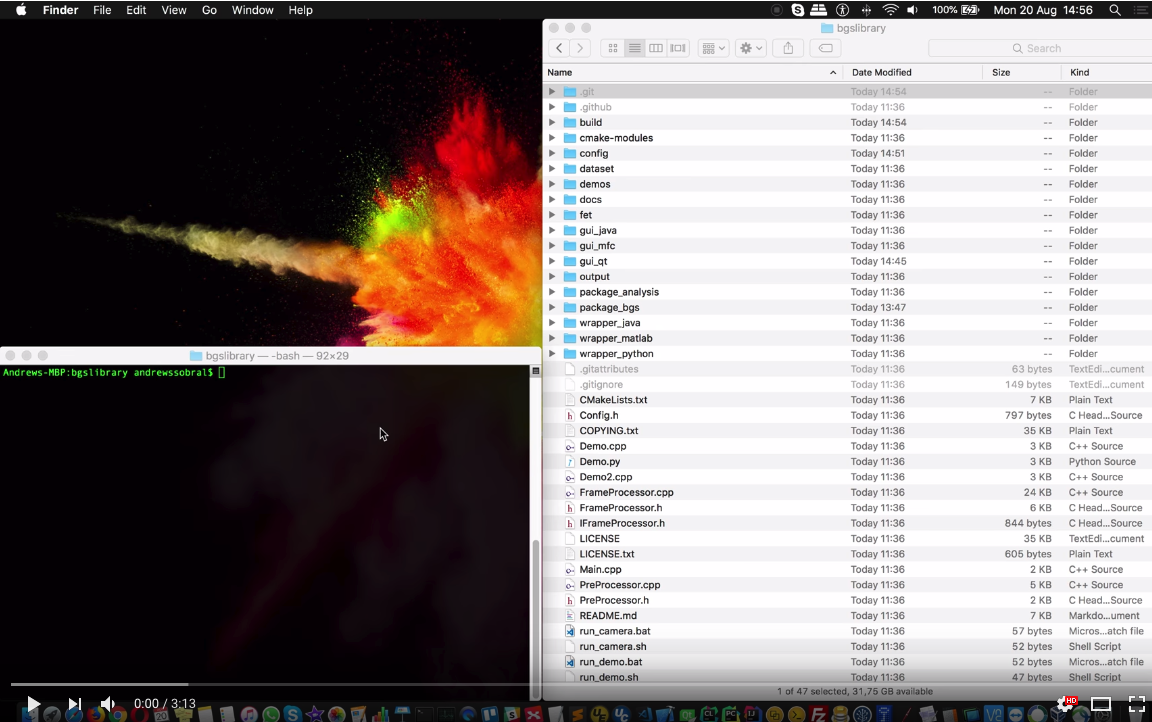Click the Share button in Finder toolbar
The width and height of the screenshot is (1152, 722).
[788, 48]
